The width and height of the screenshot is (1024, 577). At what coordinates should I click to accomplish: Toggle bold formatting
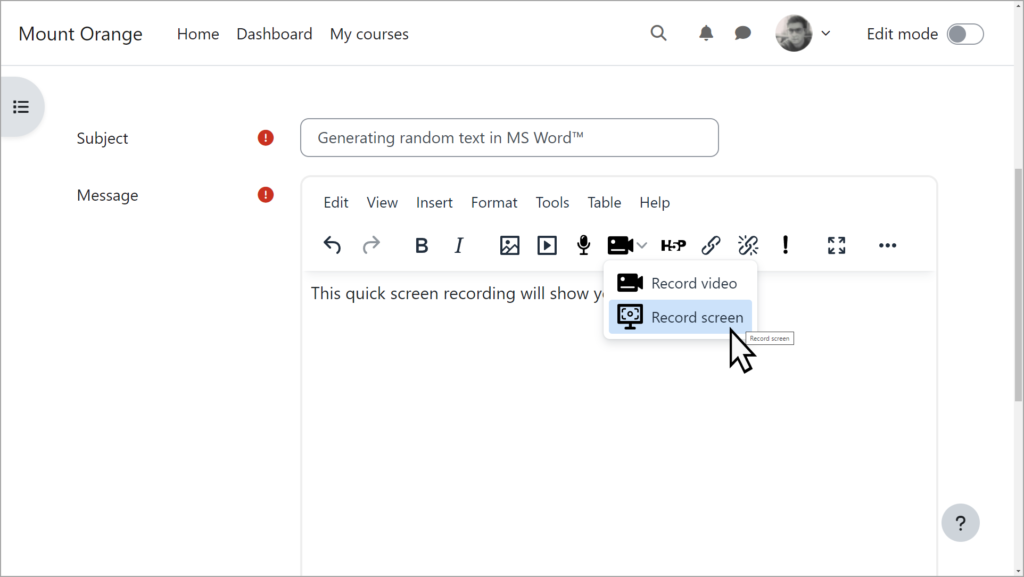421,245
